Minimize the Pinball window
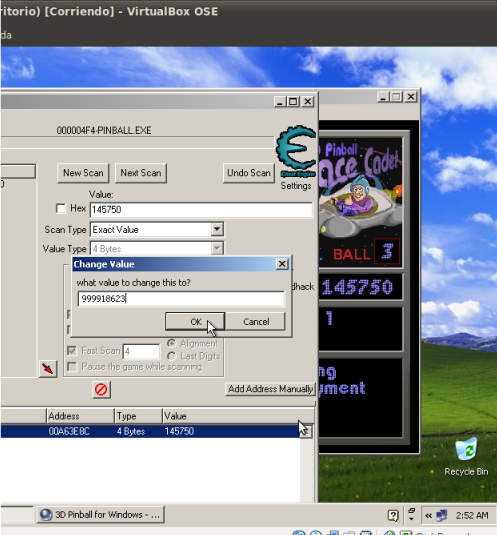This screenshot has width=497, height=535. click(x=383, y=97)
